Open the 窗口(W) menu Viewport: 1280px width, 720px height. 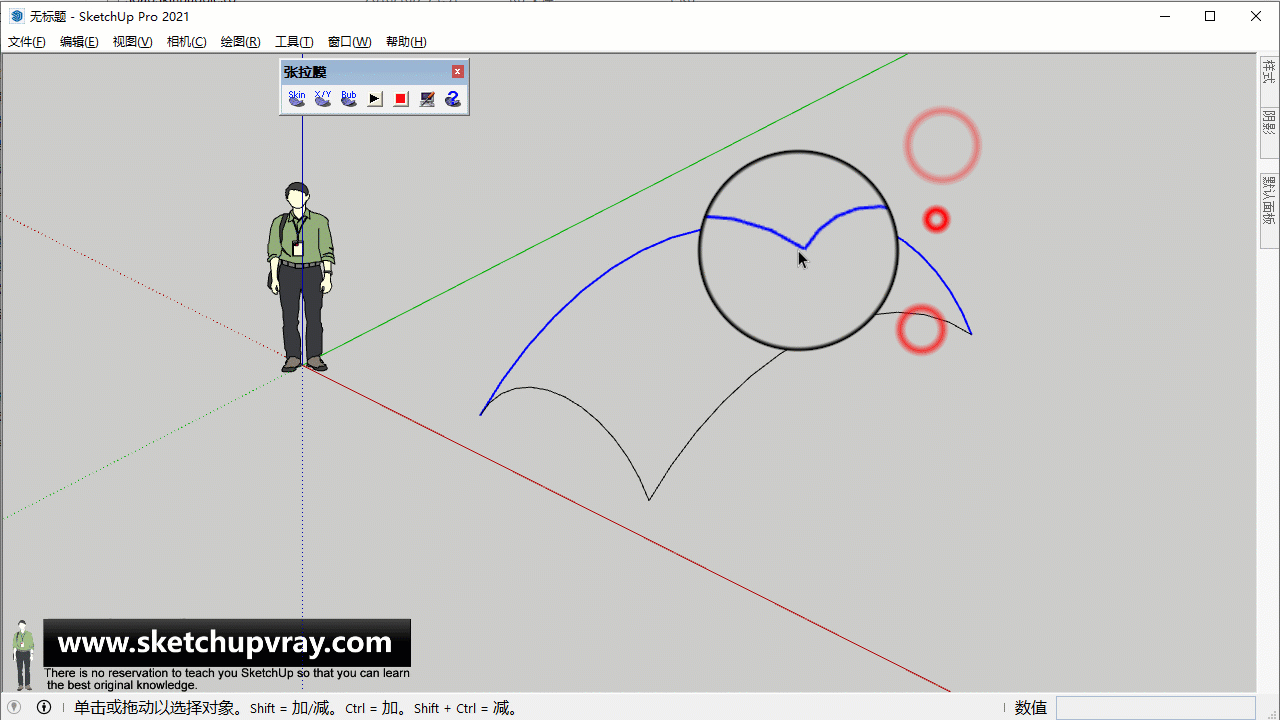coord(349,42)
